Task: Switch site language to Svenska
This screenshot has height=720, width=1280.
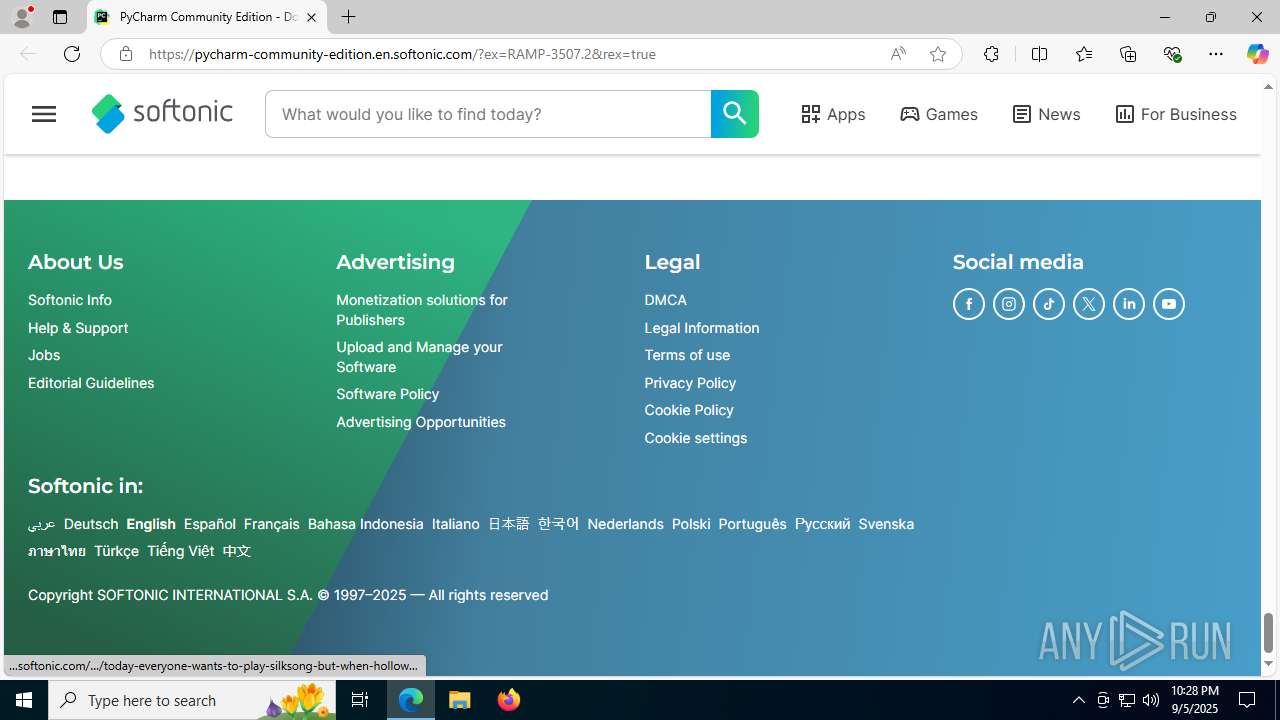Action: tap(886, 524)
